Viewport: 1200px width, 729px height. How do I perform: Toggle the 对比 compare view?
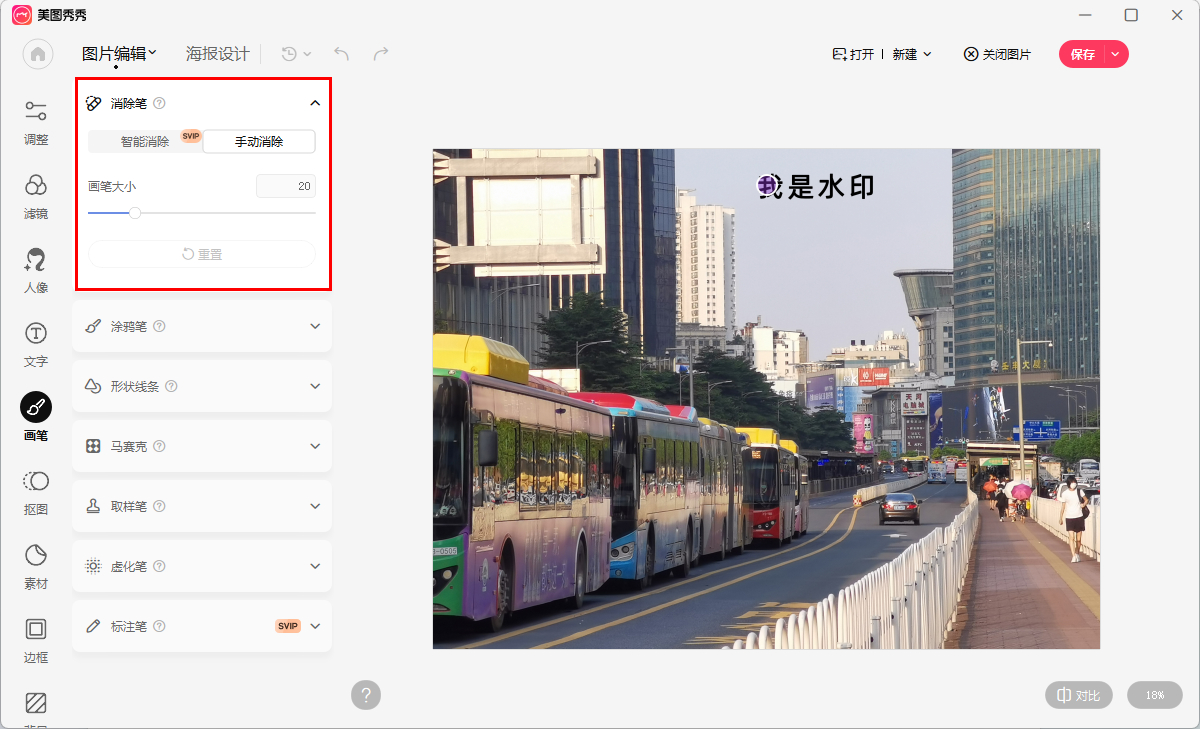1078,695
